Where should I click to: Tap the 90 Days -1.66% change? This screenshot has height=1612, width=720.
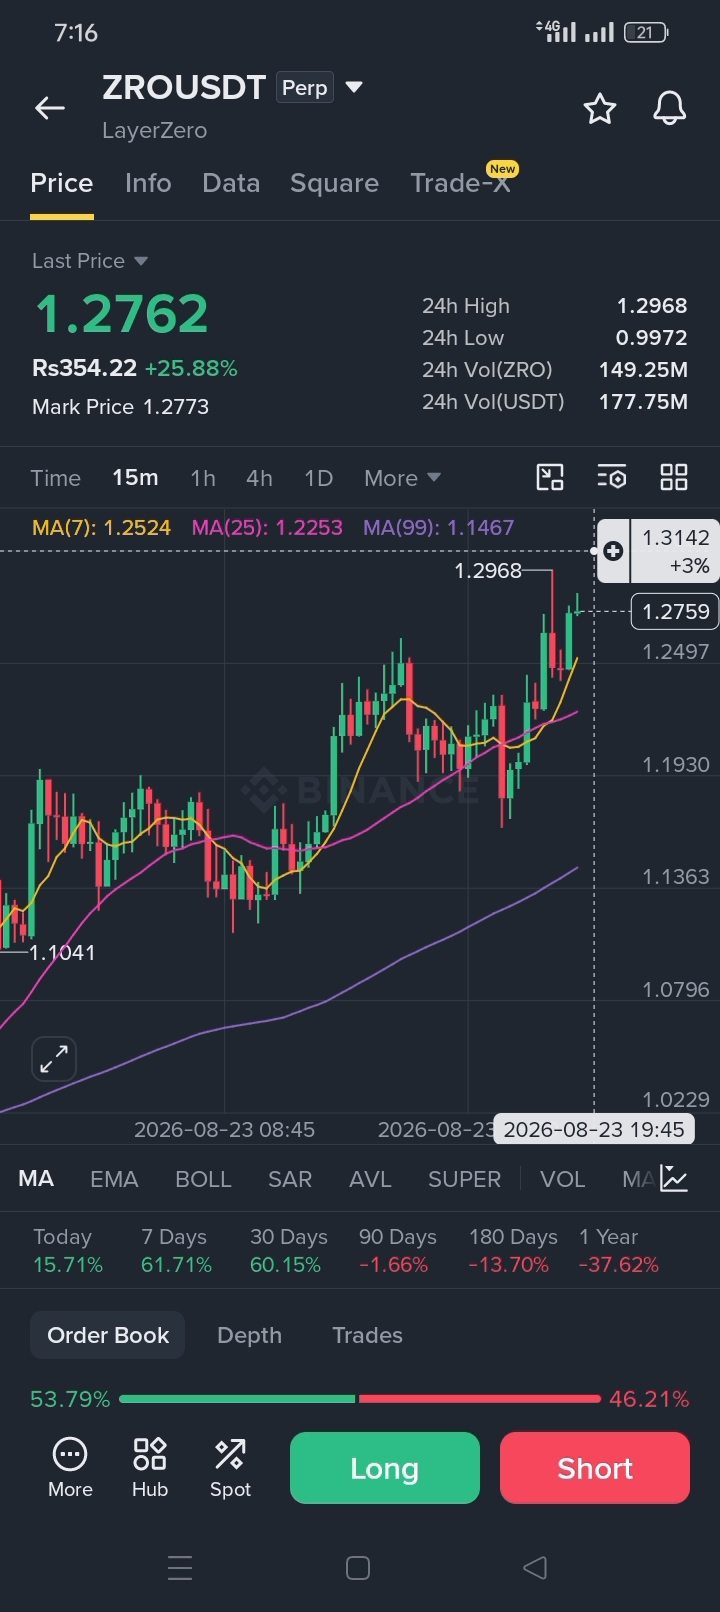tap(397, 1251)
